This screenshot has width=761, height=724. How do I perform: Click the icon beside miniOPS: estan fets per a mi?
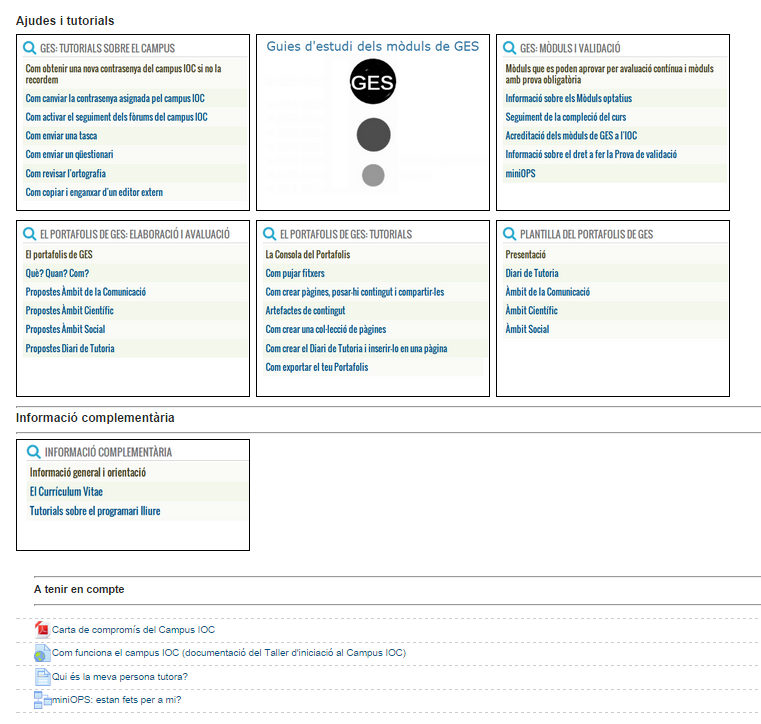[42, 700]
